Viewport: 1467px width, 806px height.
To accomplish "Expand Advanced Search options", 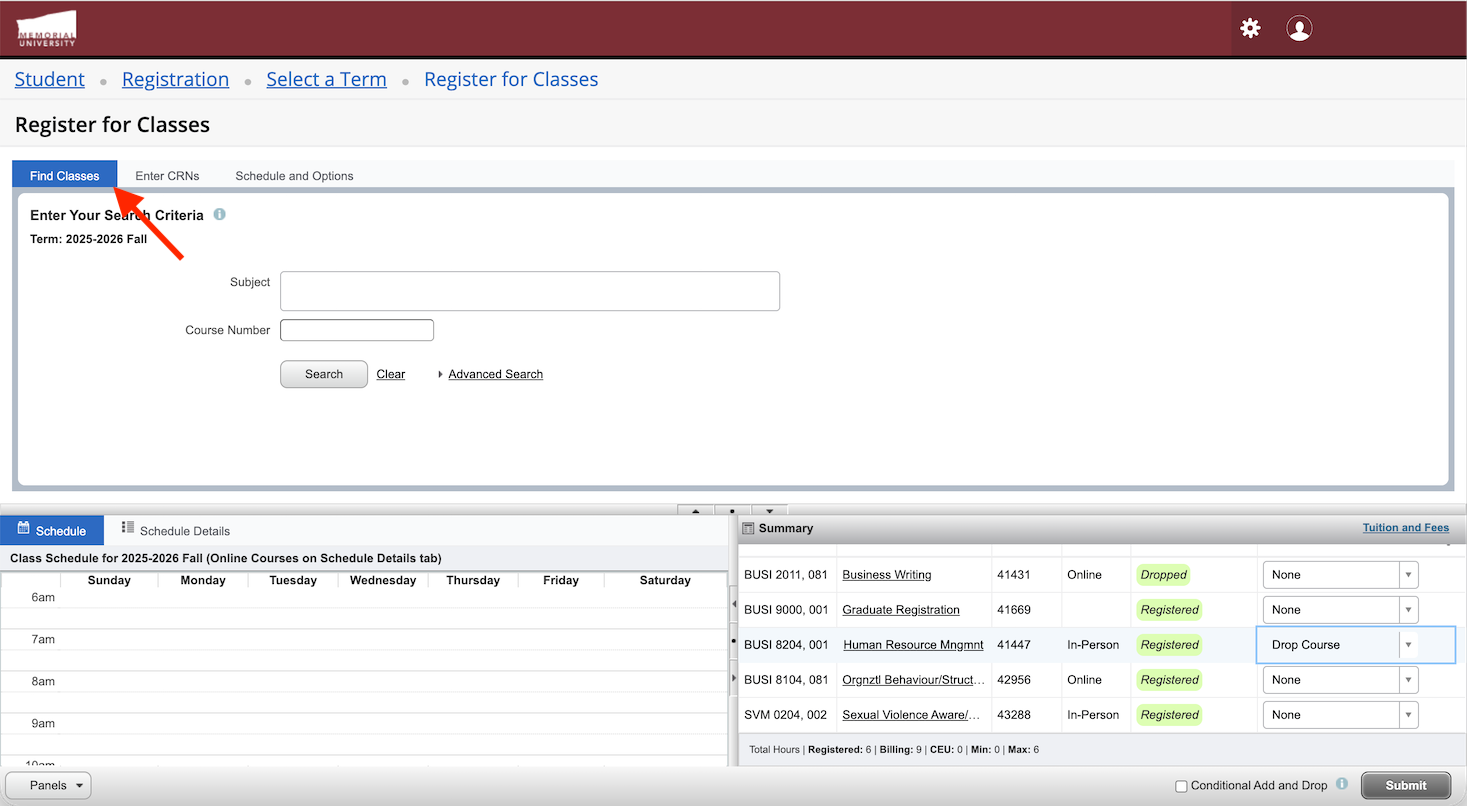I will (x=495, y=374).
